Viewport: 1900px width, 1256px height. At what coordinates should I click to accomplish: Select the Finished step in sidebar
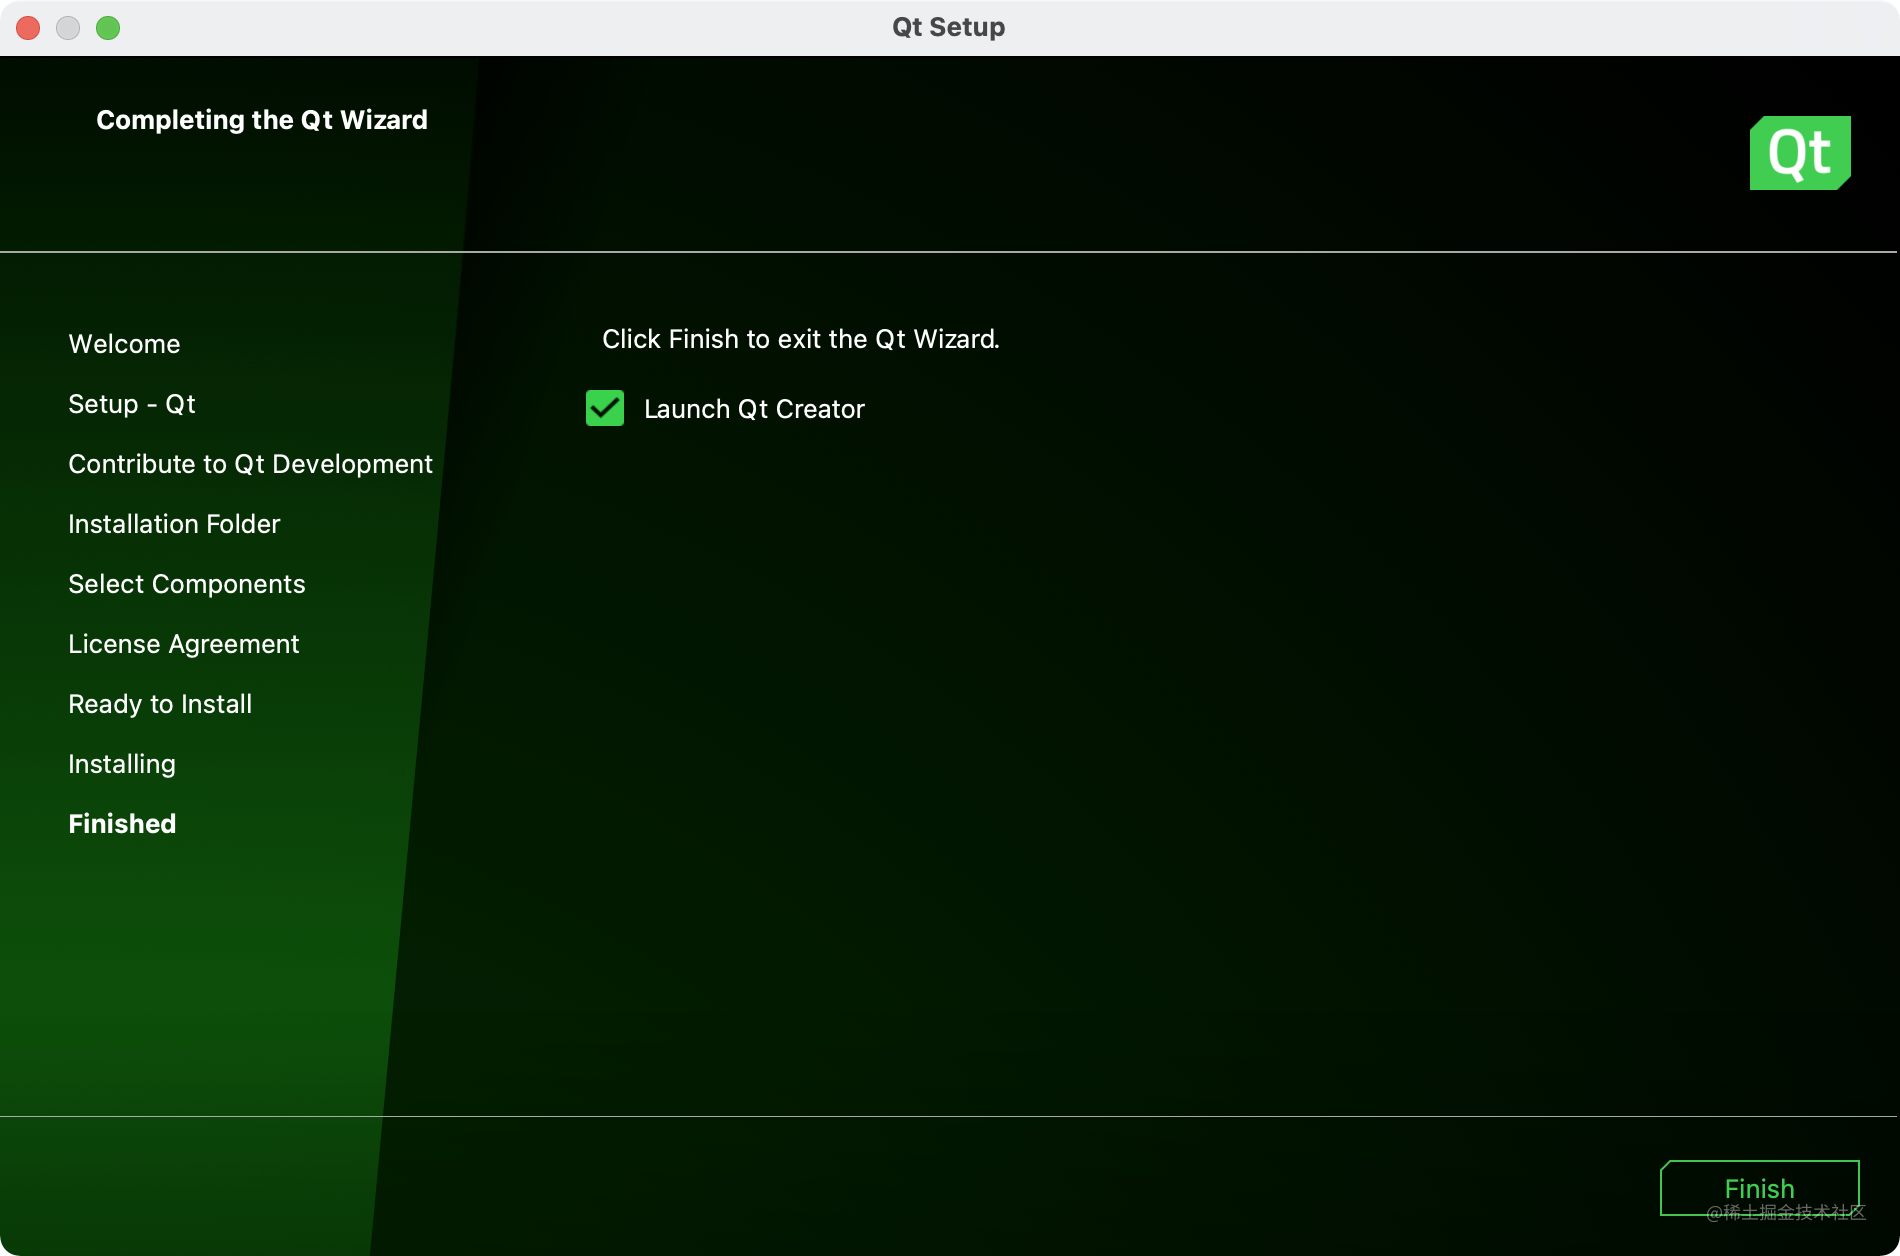point(122,824)
